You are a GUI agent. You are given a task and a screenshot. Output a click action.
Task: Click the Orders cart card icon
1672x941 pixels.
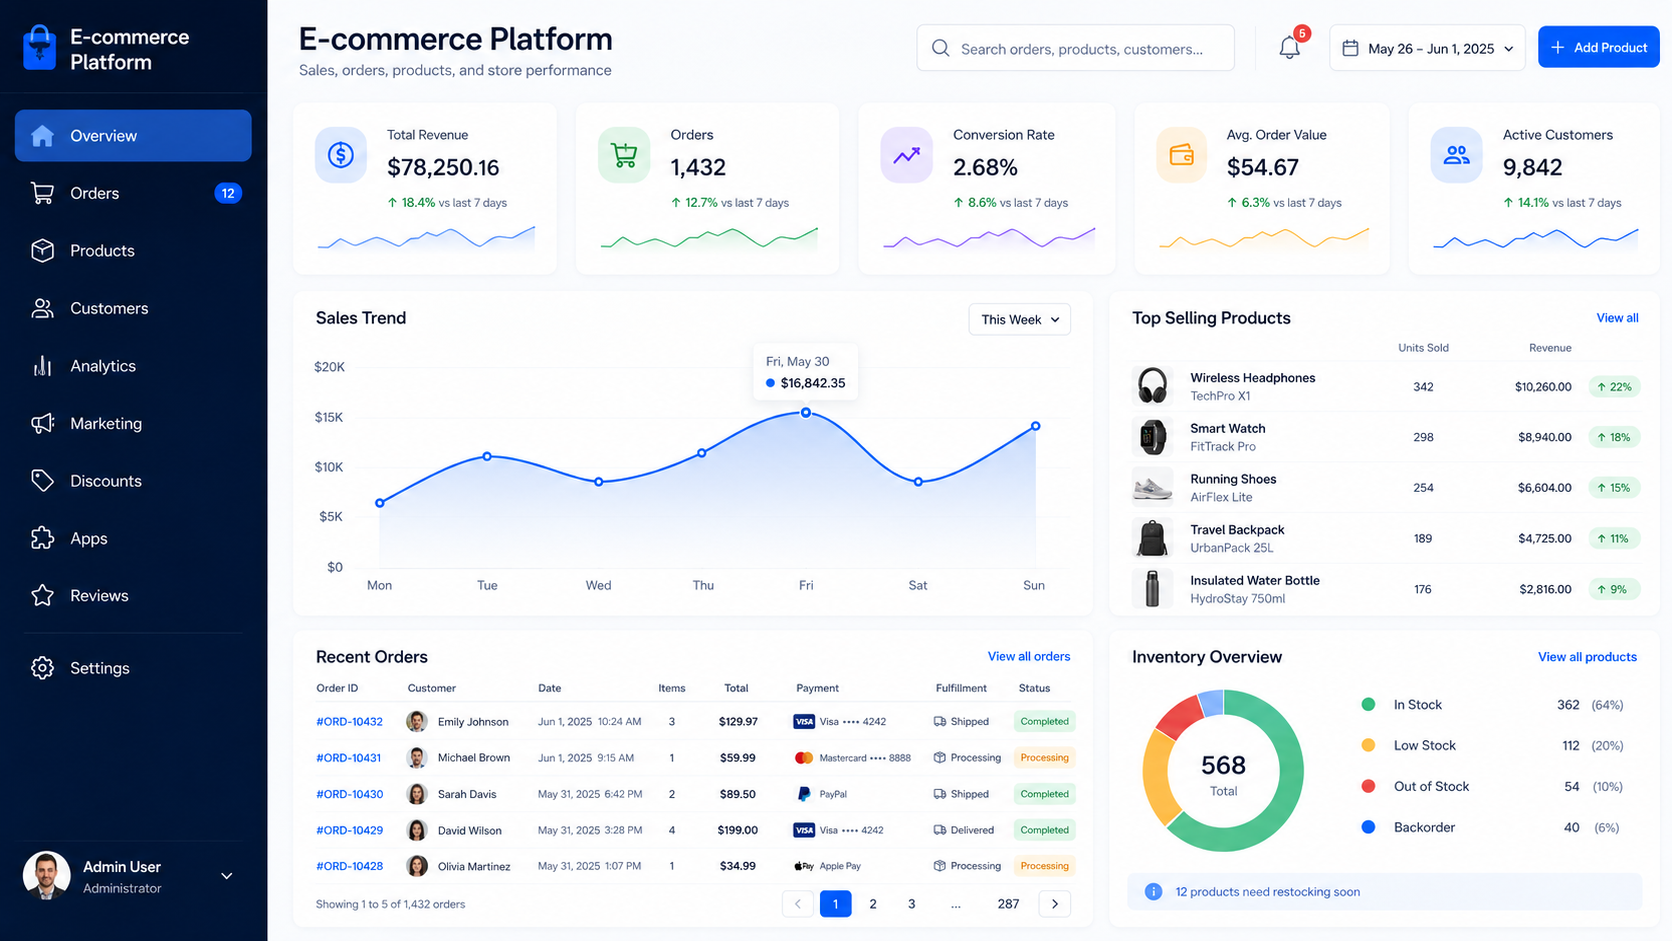[x=624, y=155]
